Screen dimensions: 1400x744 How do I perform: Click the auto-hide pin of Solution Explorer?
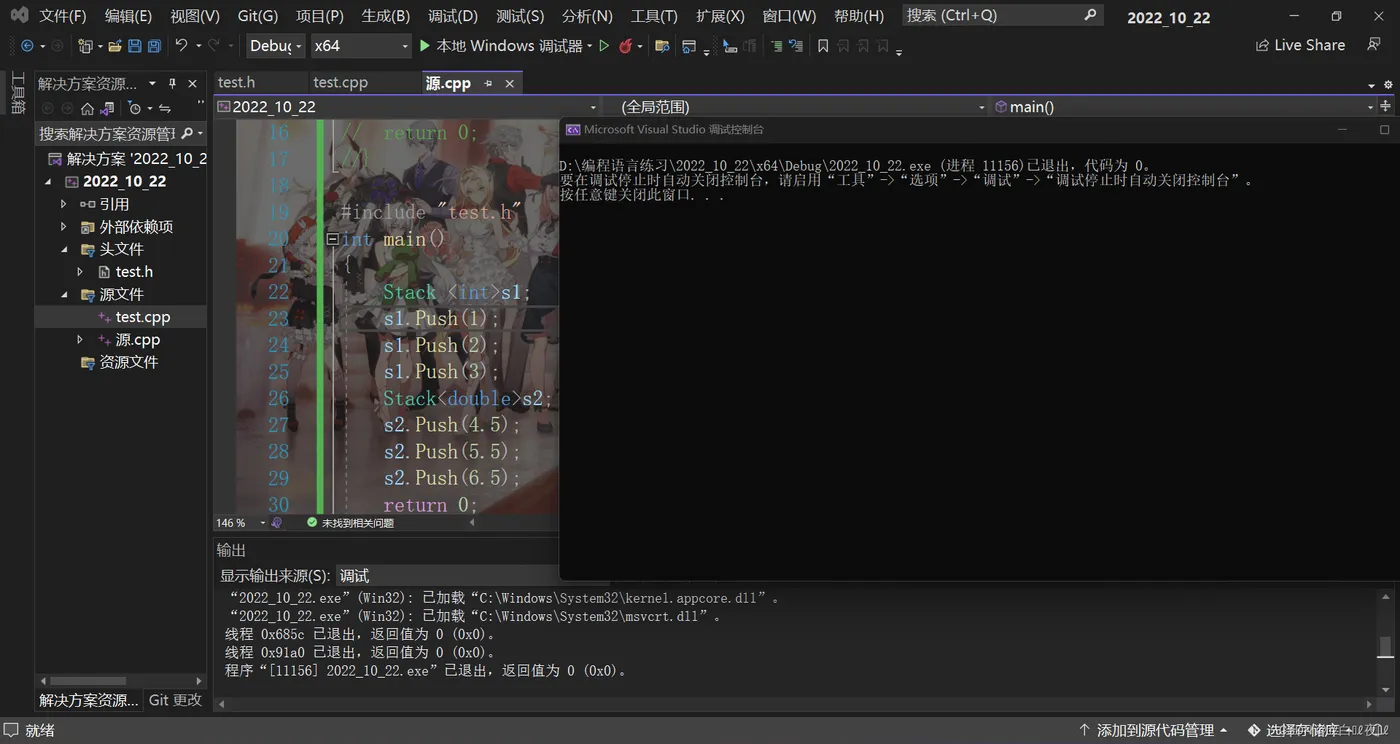172,83
